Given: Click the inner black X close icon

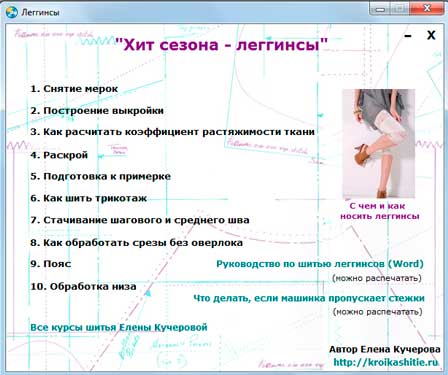Looking at the screenshot, I should pos(431,35).
